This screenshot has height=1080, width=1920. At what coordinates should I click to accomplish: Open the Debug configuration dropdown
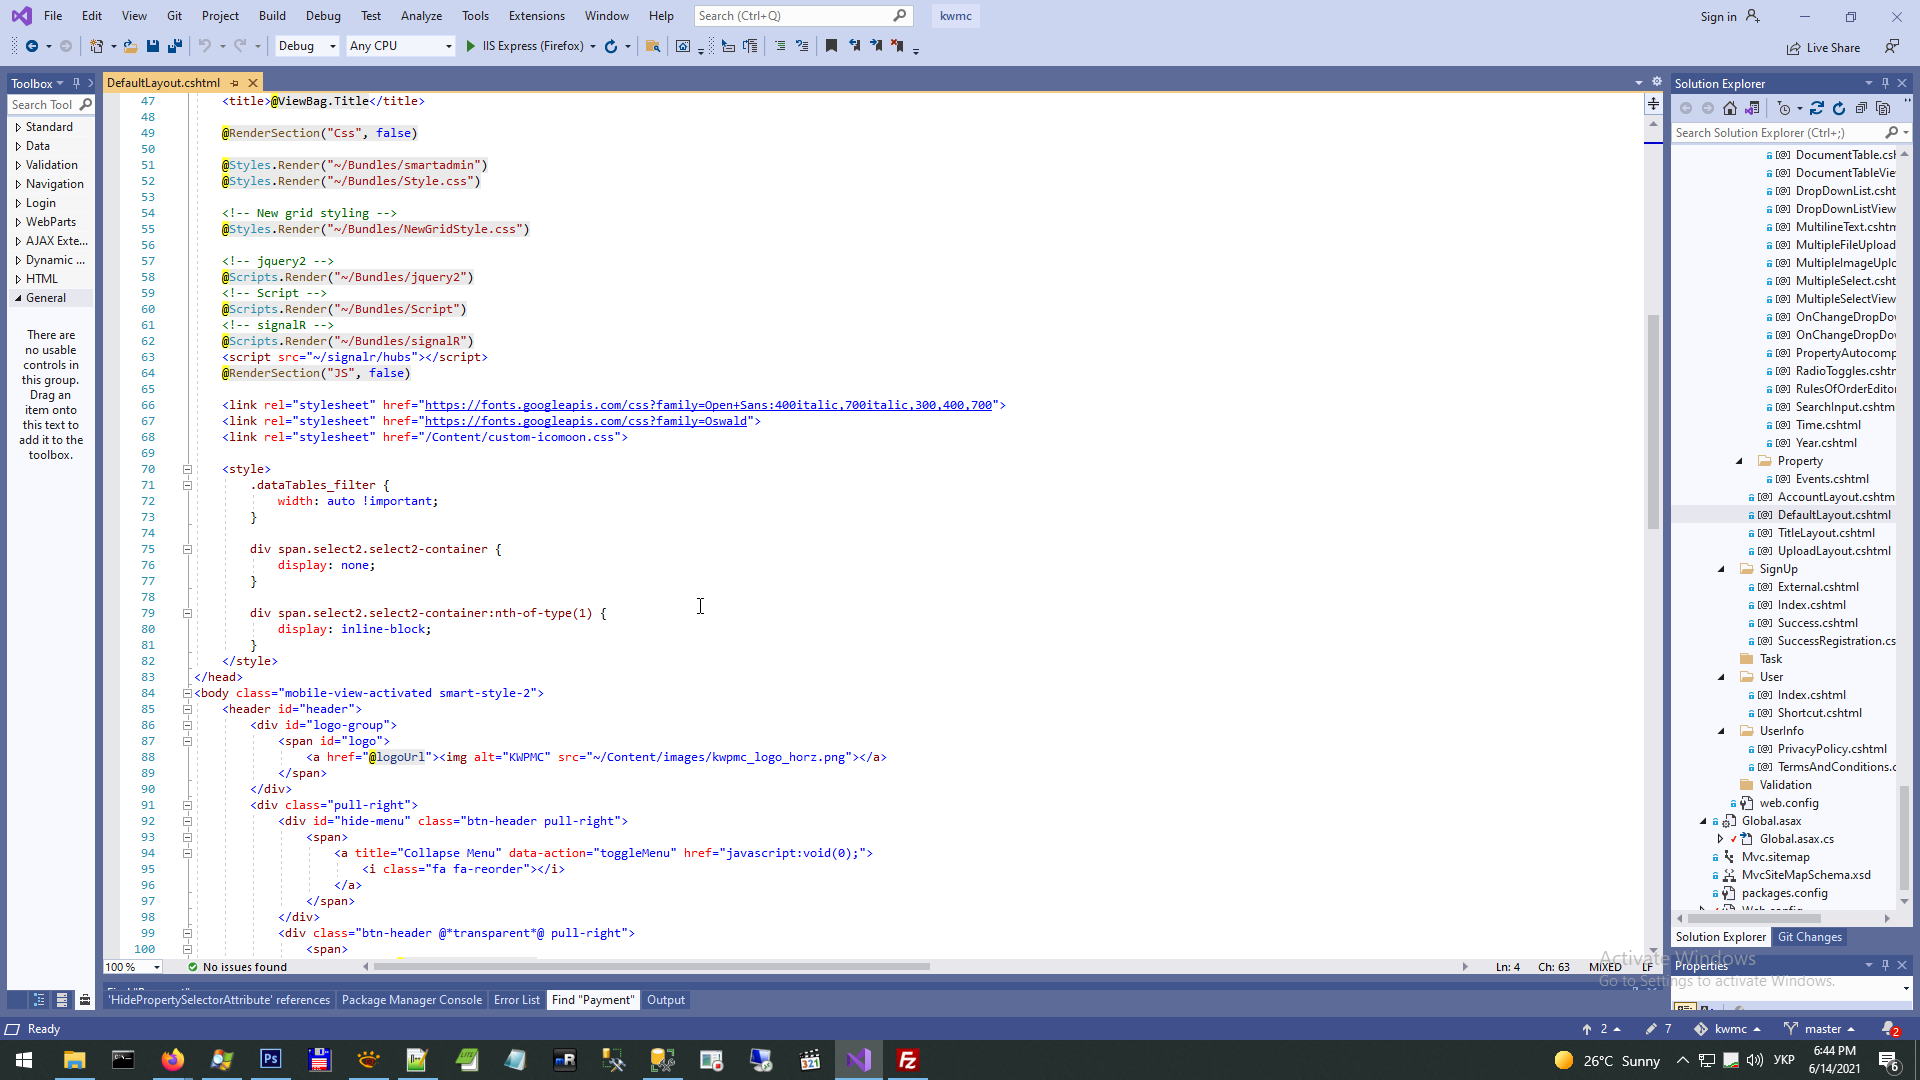(332, 46)
